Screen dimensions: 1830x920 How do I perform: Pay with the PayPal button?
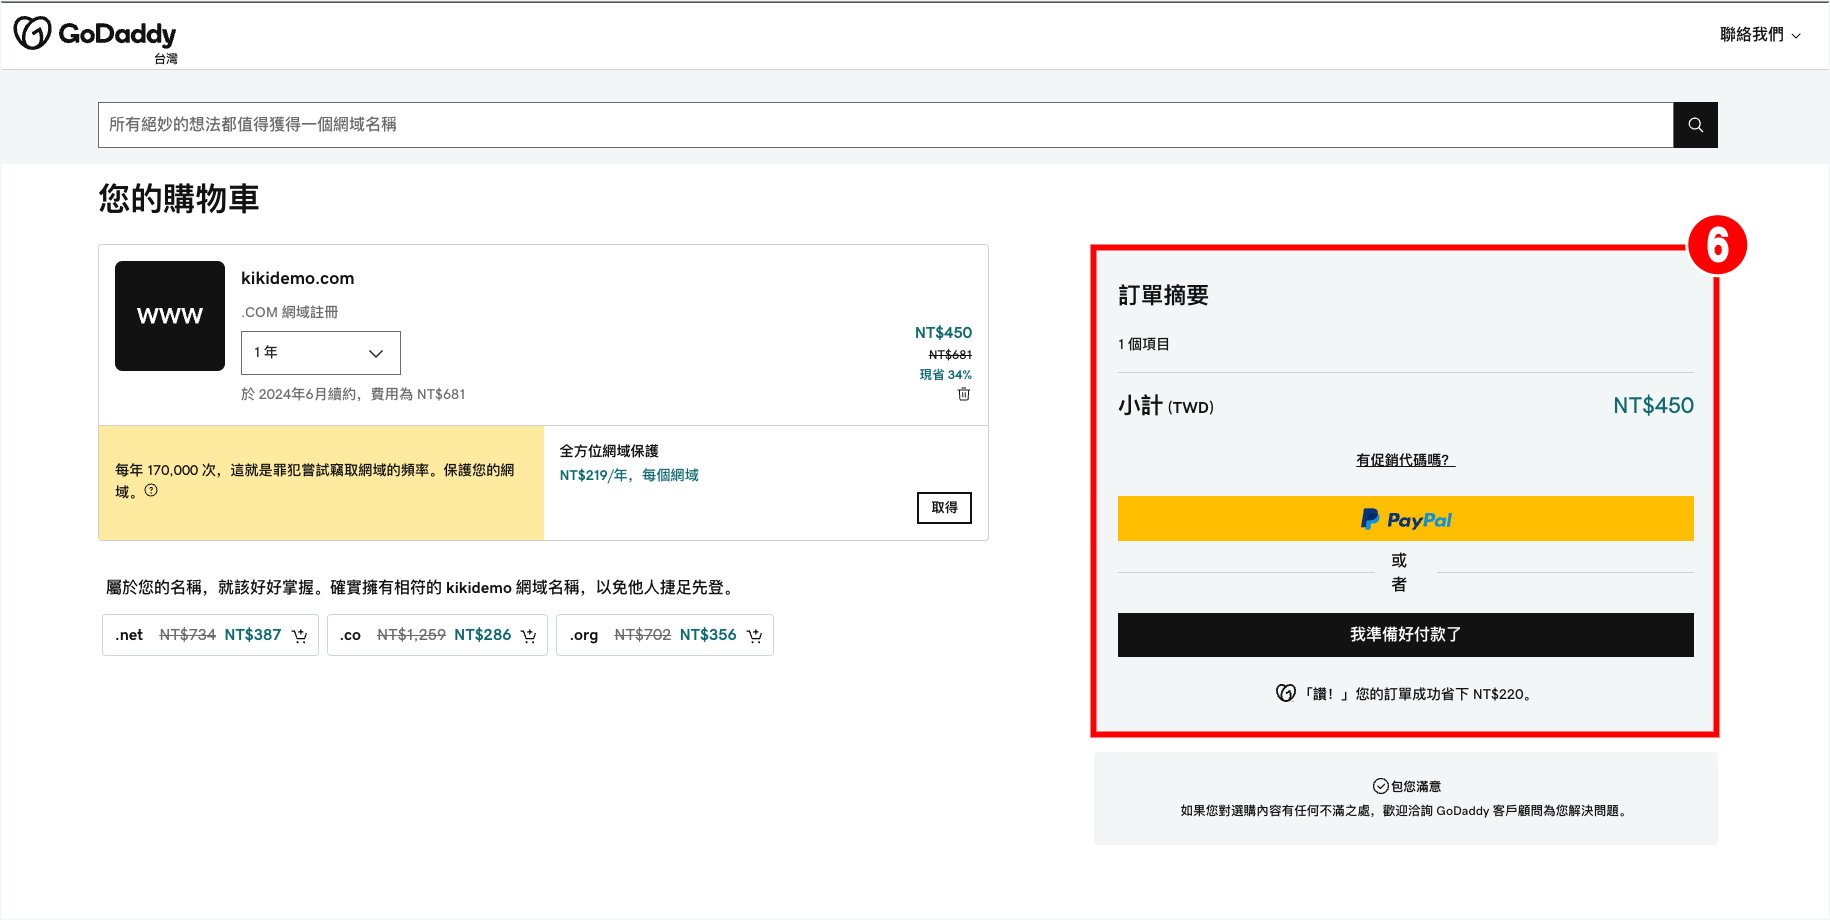tap(1405, 519)
